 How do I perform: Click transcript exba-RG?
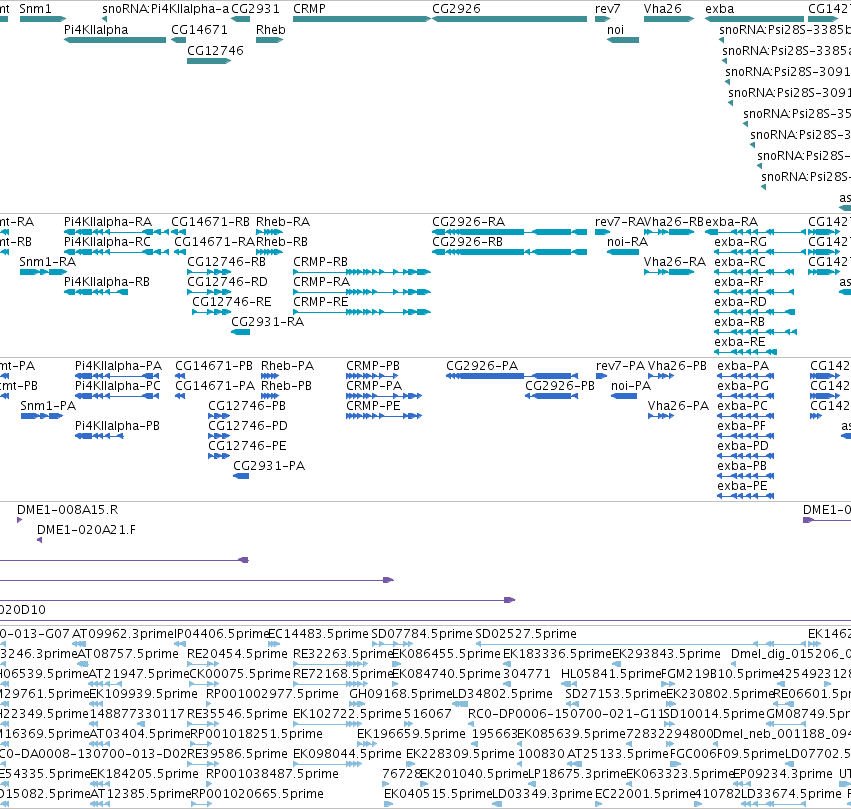click(x=740, y=241)
